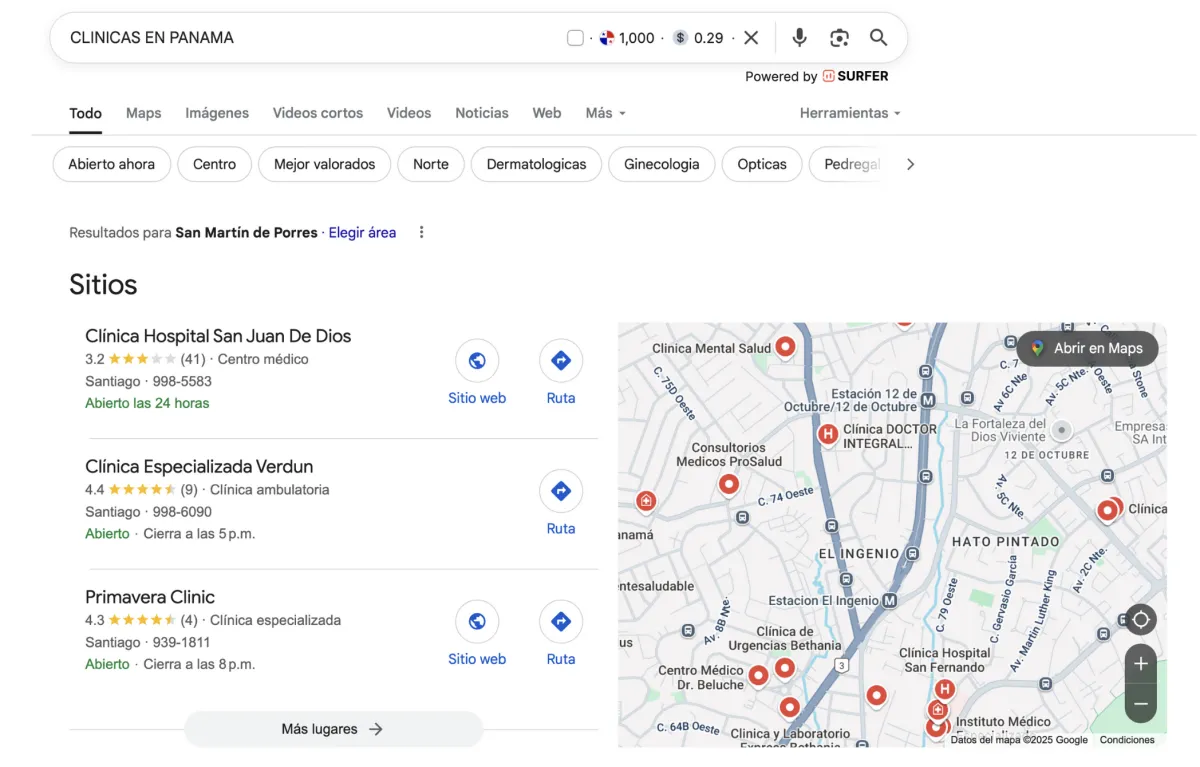This screenshot has width=1200, height=767.
Task: Tick the Surfer checkbox in search bar
Action: 575,38
